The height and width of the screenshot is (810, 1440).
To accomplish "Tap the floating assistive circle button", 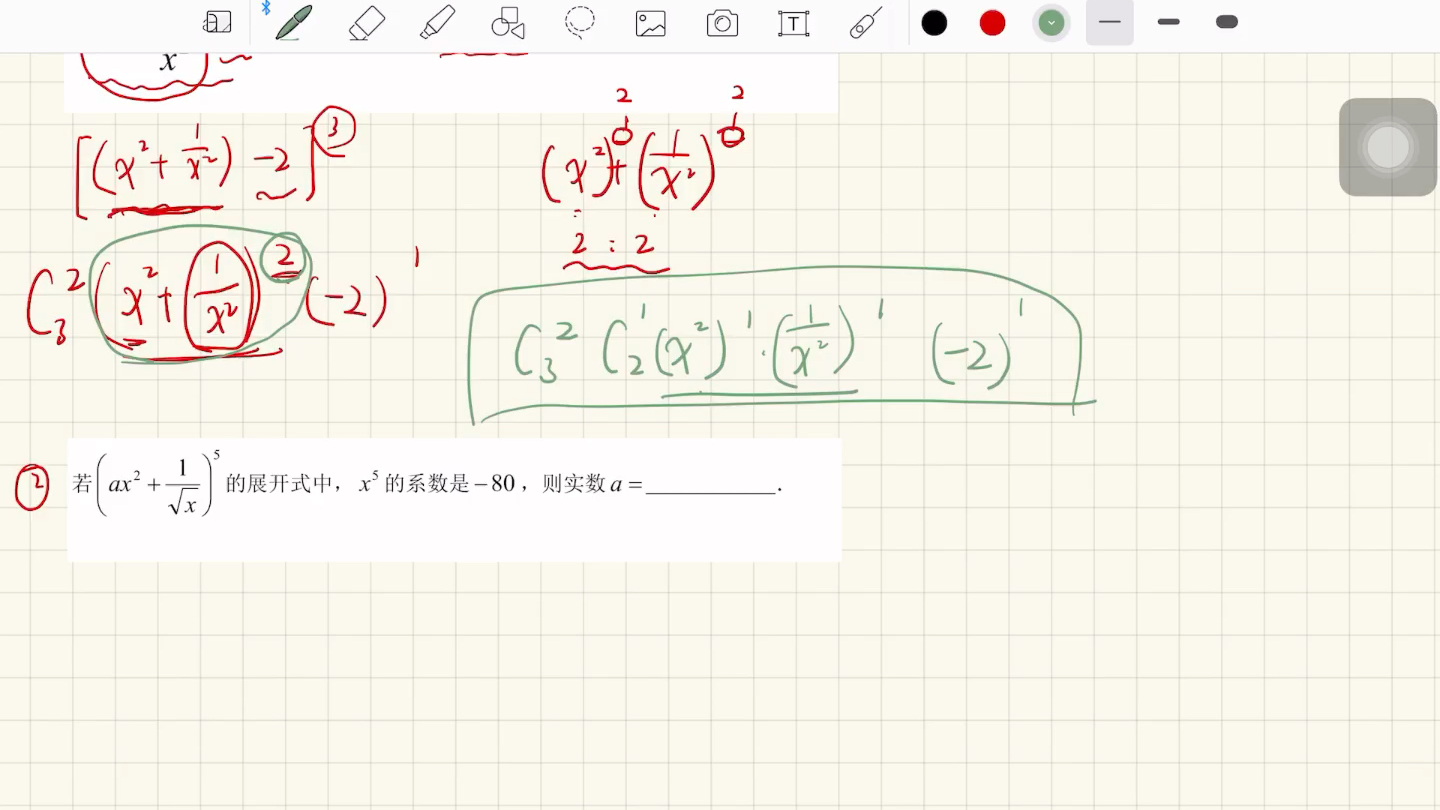I will pos(1387,146).
